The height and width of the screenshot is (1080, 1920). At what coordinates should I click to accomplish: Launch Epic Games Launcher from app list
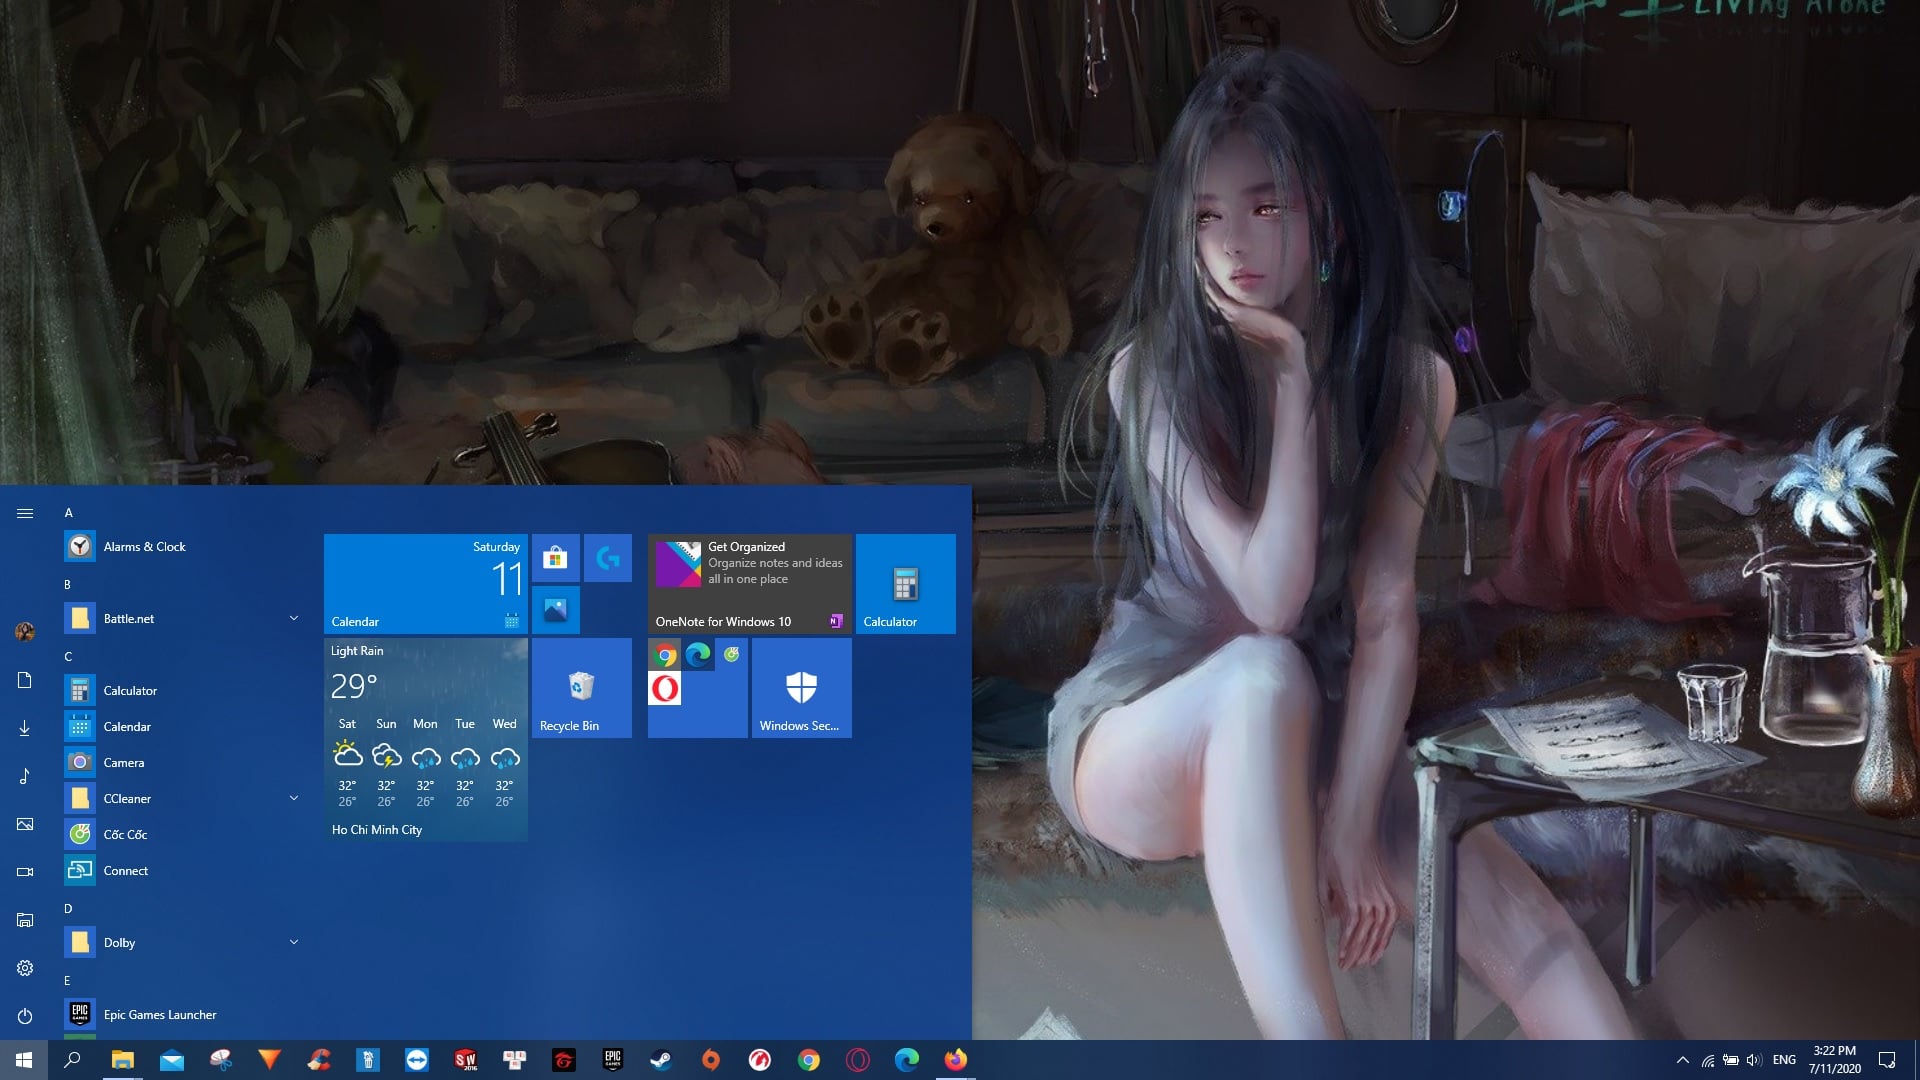pyautogui.click(x=184, y=1015)
